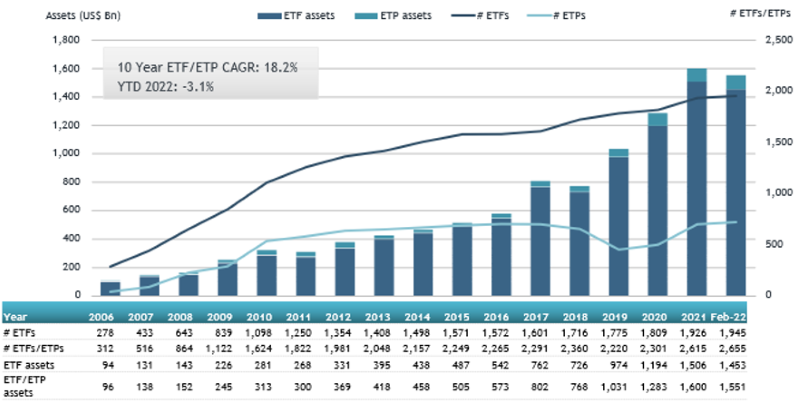Select the 2019 bar in the chart

619,222
